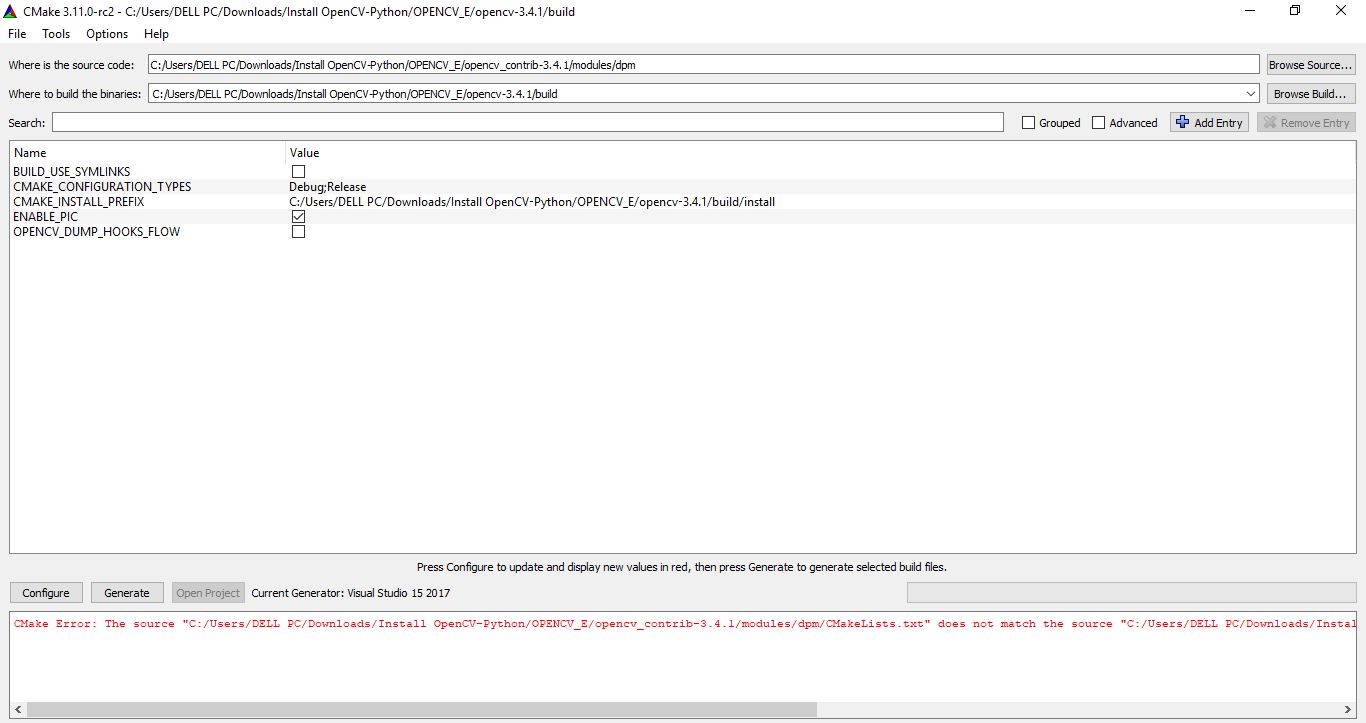1366x723 pixels.
Task: Open the Options menu
Action: pyautogui.click(x=107, y=34)
